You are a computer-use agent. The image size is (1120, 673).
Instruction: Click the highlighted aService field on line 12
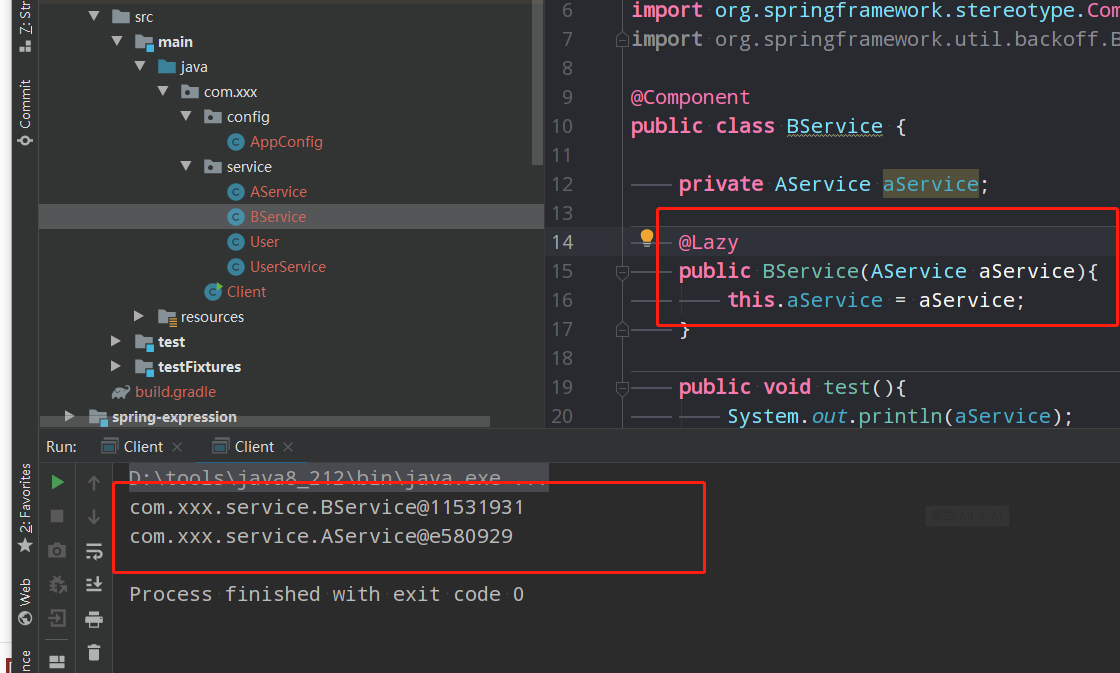[930, 184]
